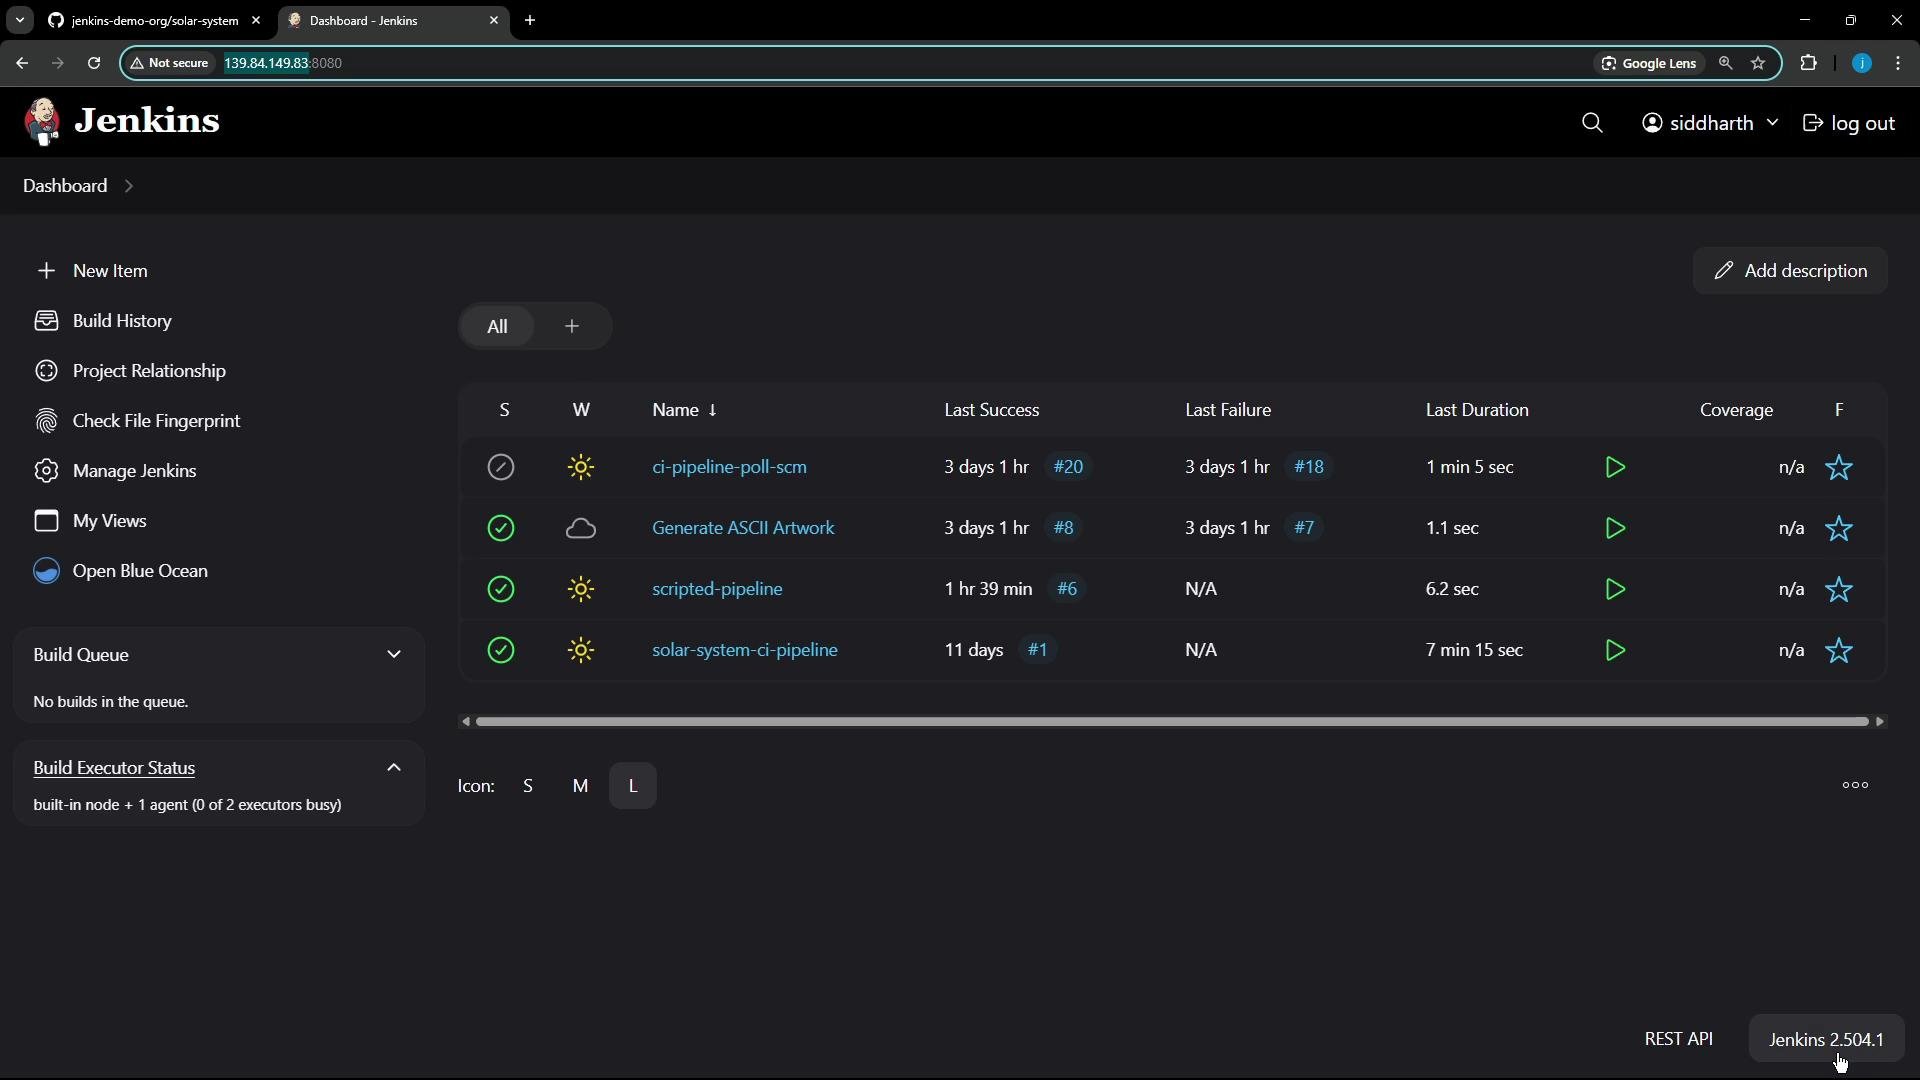
Task: Switch to jenkins-demo-org/solar-system browser tab
Action: coord(155,20)
